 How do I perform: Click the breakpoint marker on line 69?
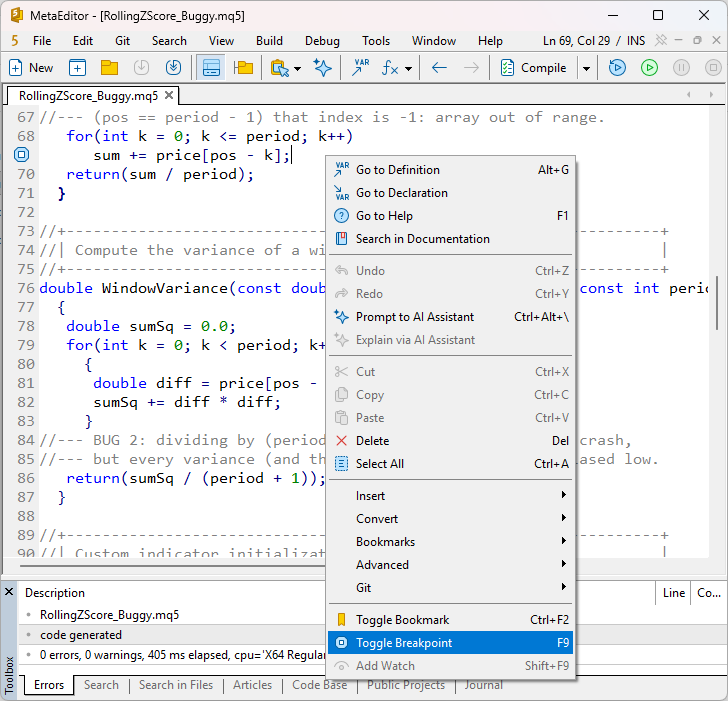21,155
